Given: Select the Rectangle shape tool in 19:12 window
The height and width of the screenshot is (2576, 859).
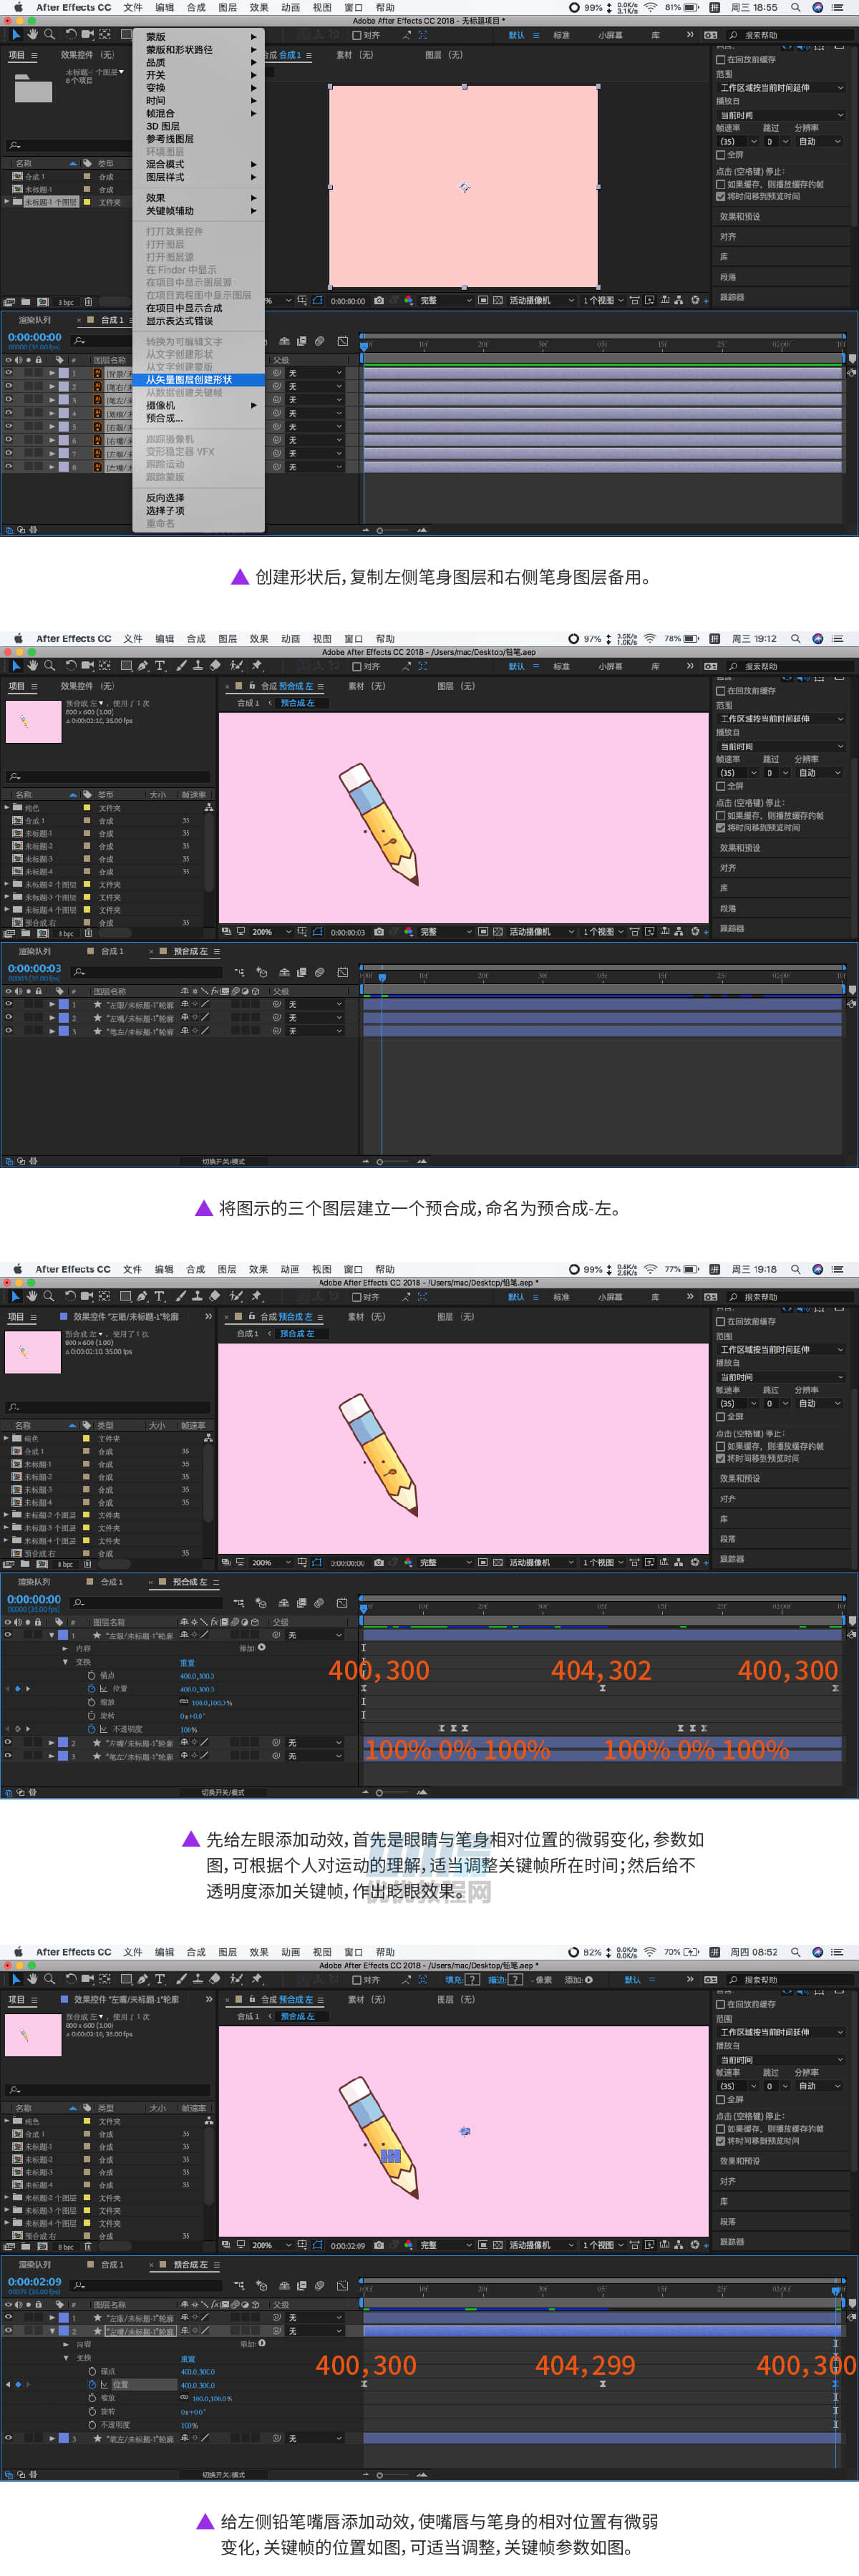Looking at the screenshot, I should 126,666.
